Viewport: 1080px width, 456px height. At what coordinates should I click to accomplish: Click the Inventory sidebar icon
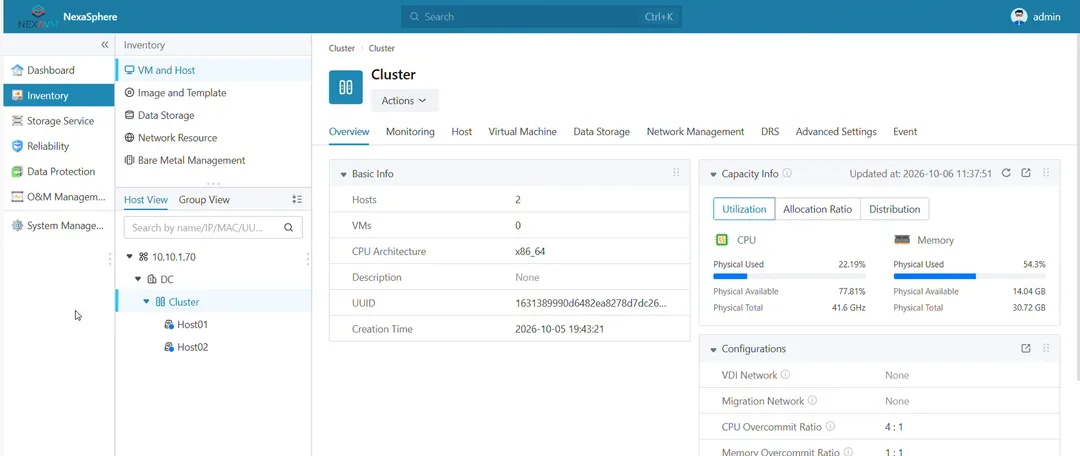tap(17, 96)
